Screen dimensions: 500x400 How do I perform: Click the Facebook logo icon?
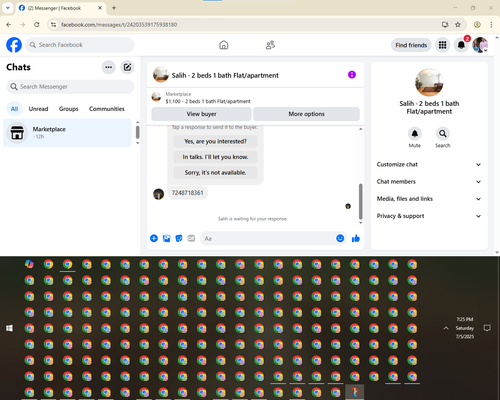14,45
